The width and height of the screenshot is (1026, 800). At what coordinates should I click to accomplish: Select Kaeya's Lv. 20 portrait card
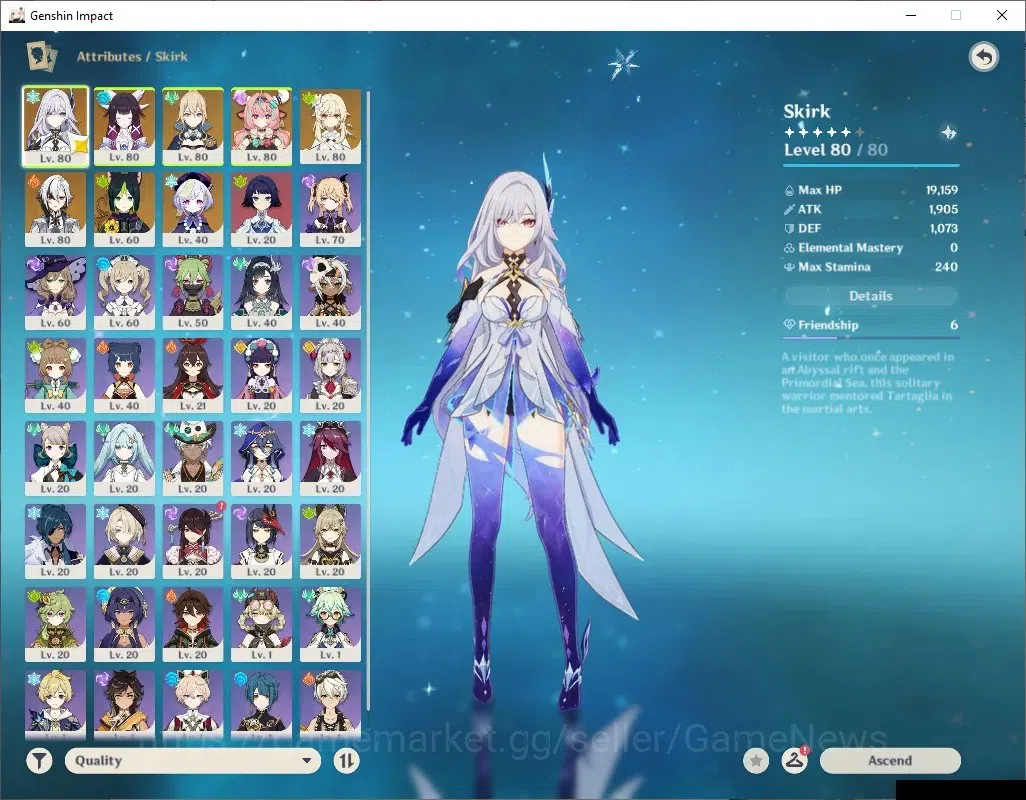pos(56,542)
